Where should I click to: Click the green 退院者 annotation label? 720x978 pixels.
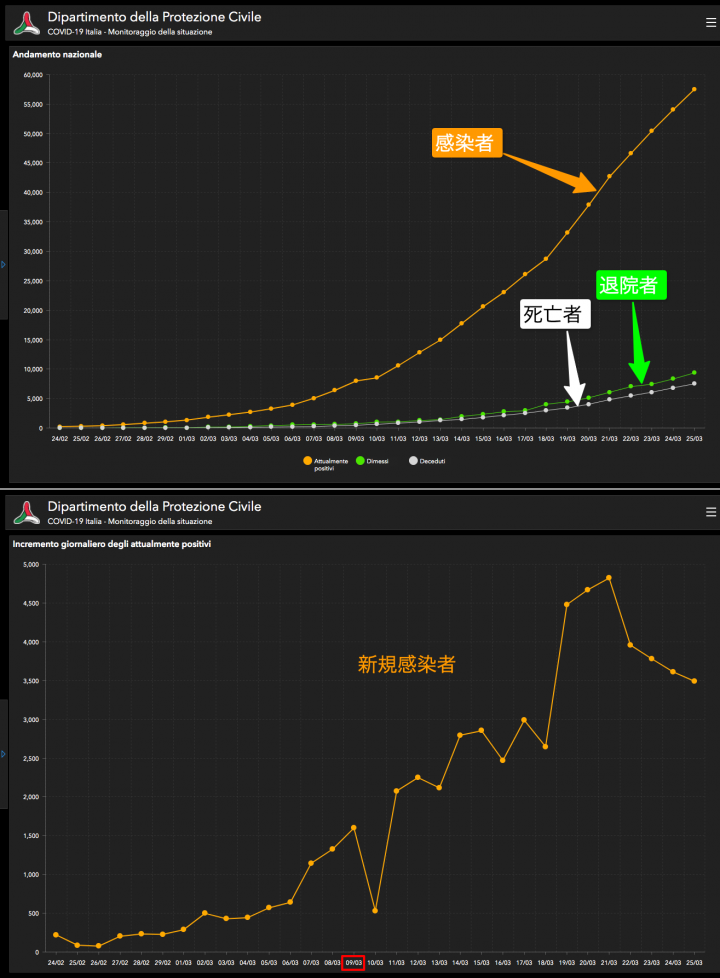pyautogui.click(x=629, y=285)
